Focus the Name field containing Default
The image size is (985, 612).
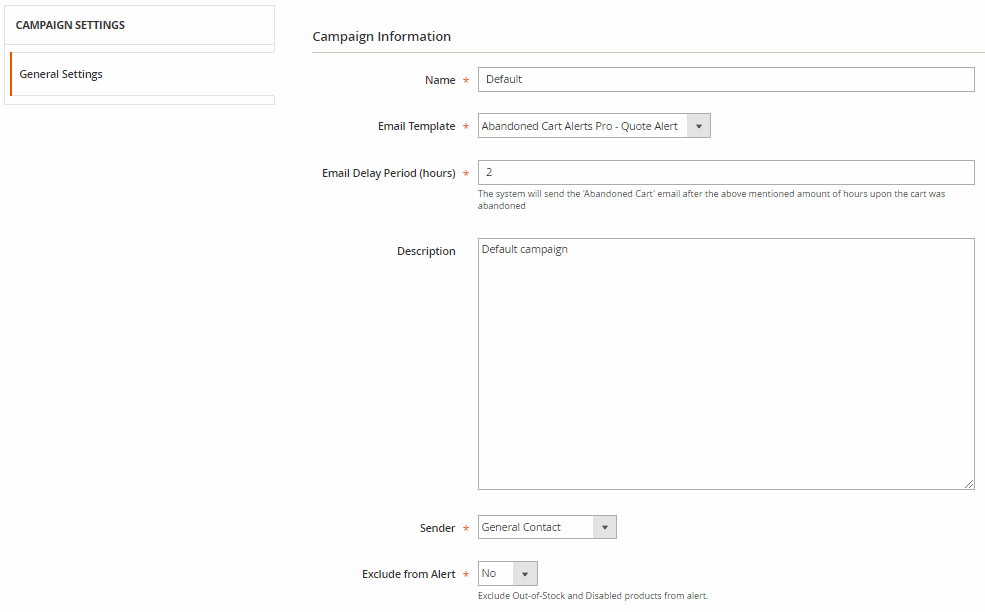(726, 79)
